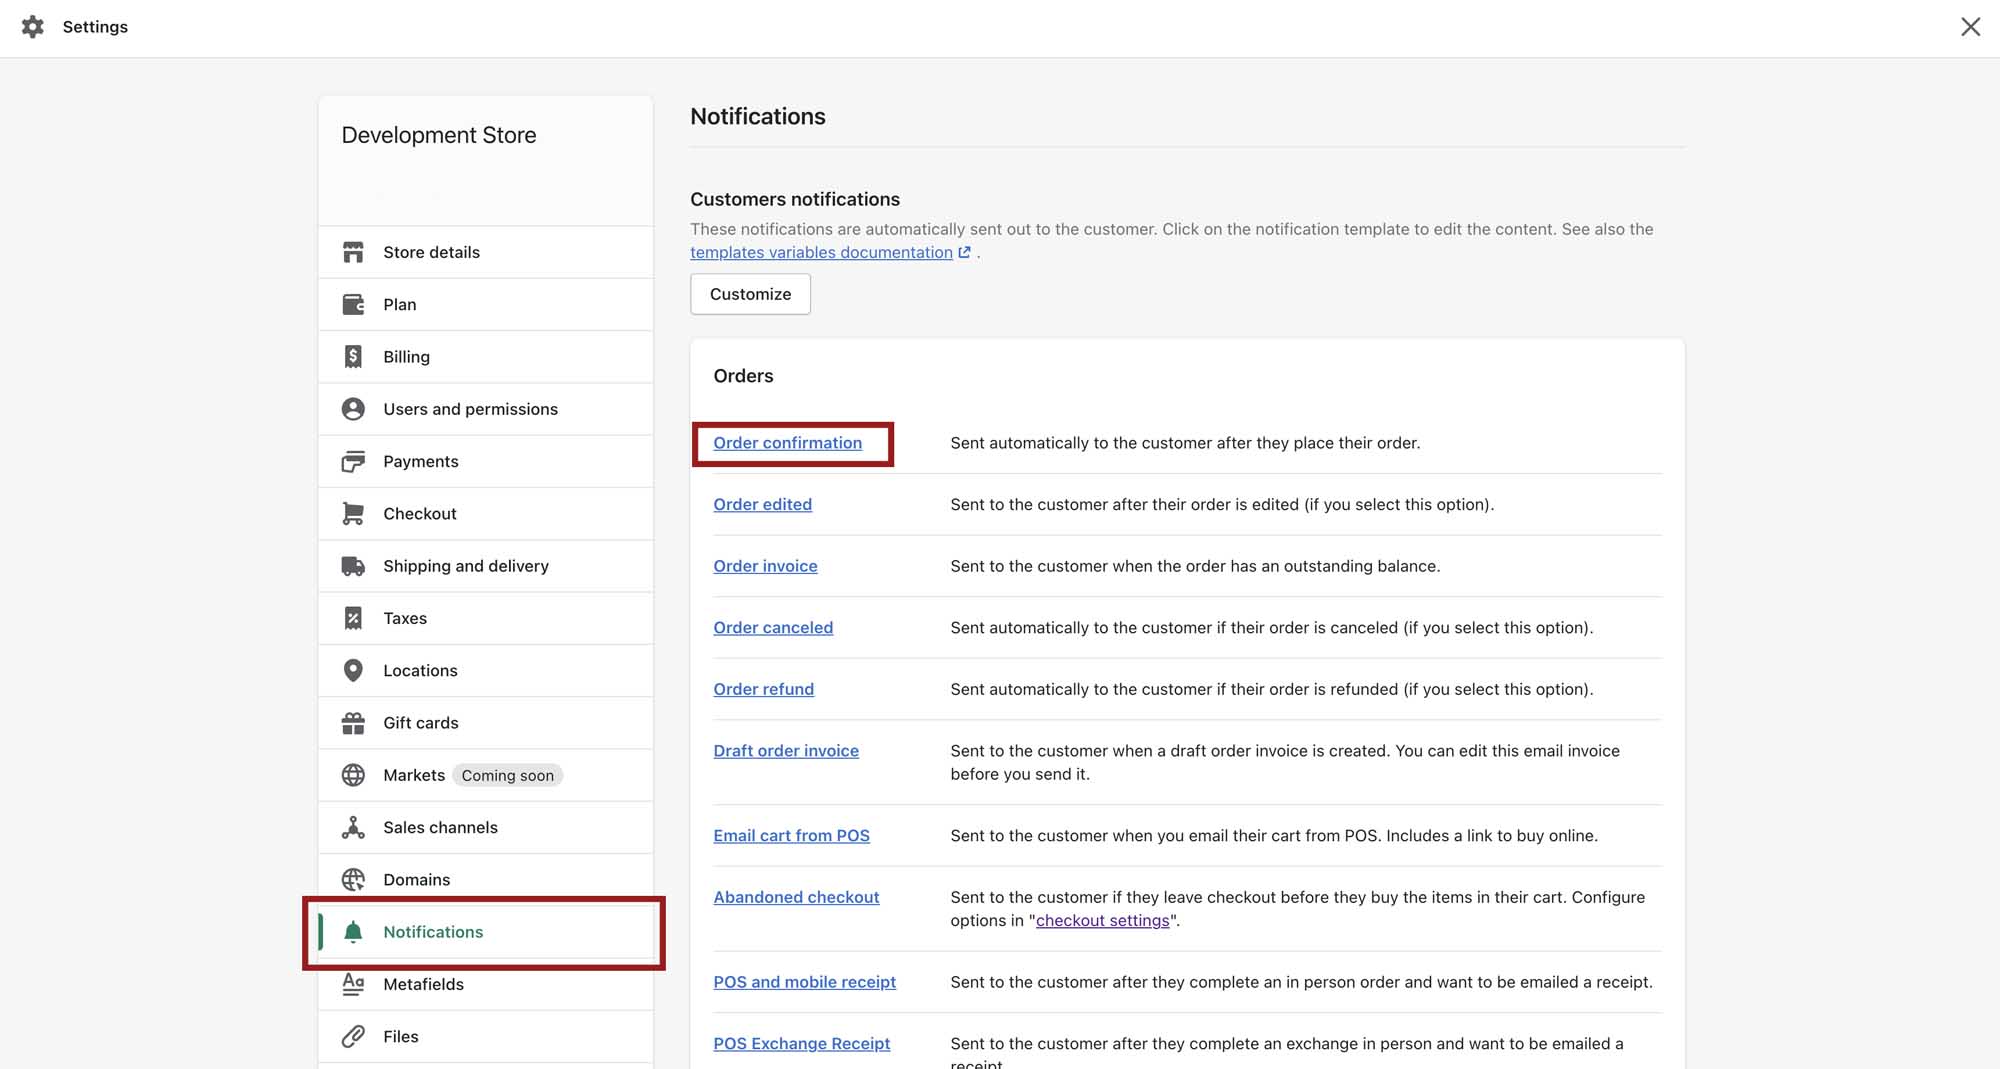Click the Metafields text icon
Image resolution: width=2000 pixels, height=1069 pixels.
point(353,984)
